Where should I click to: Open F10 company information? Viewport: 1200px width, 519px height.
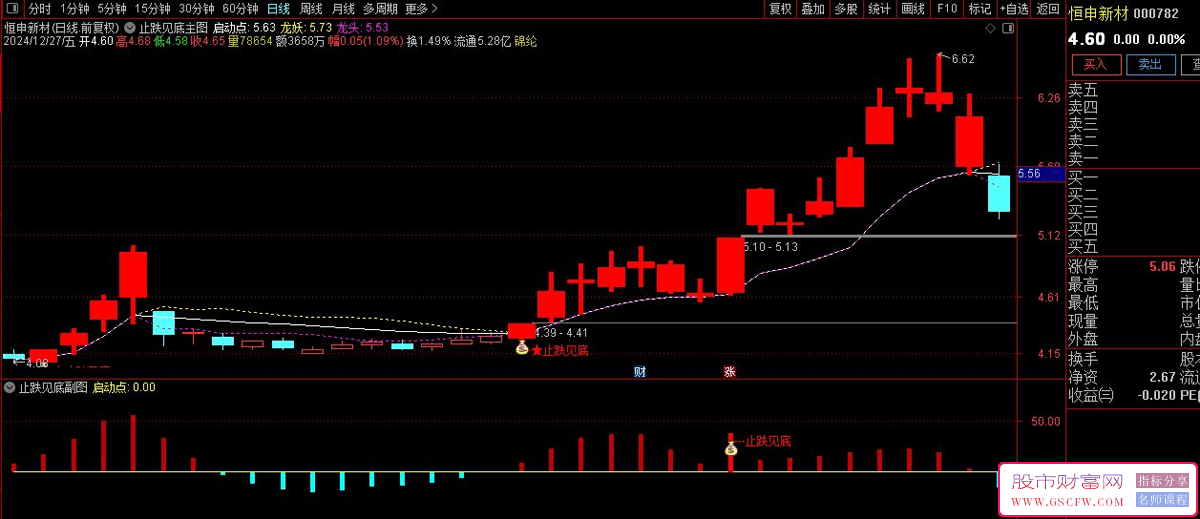[x=946, y=9]
